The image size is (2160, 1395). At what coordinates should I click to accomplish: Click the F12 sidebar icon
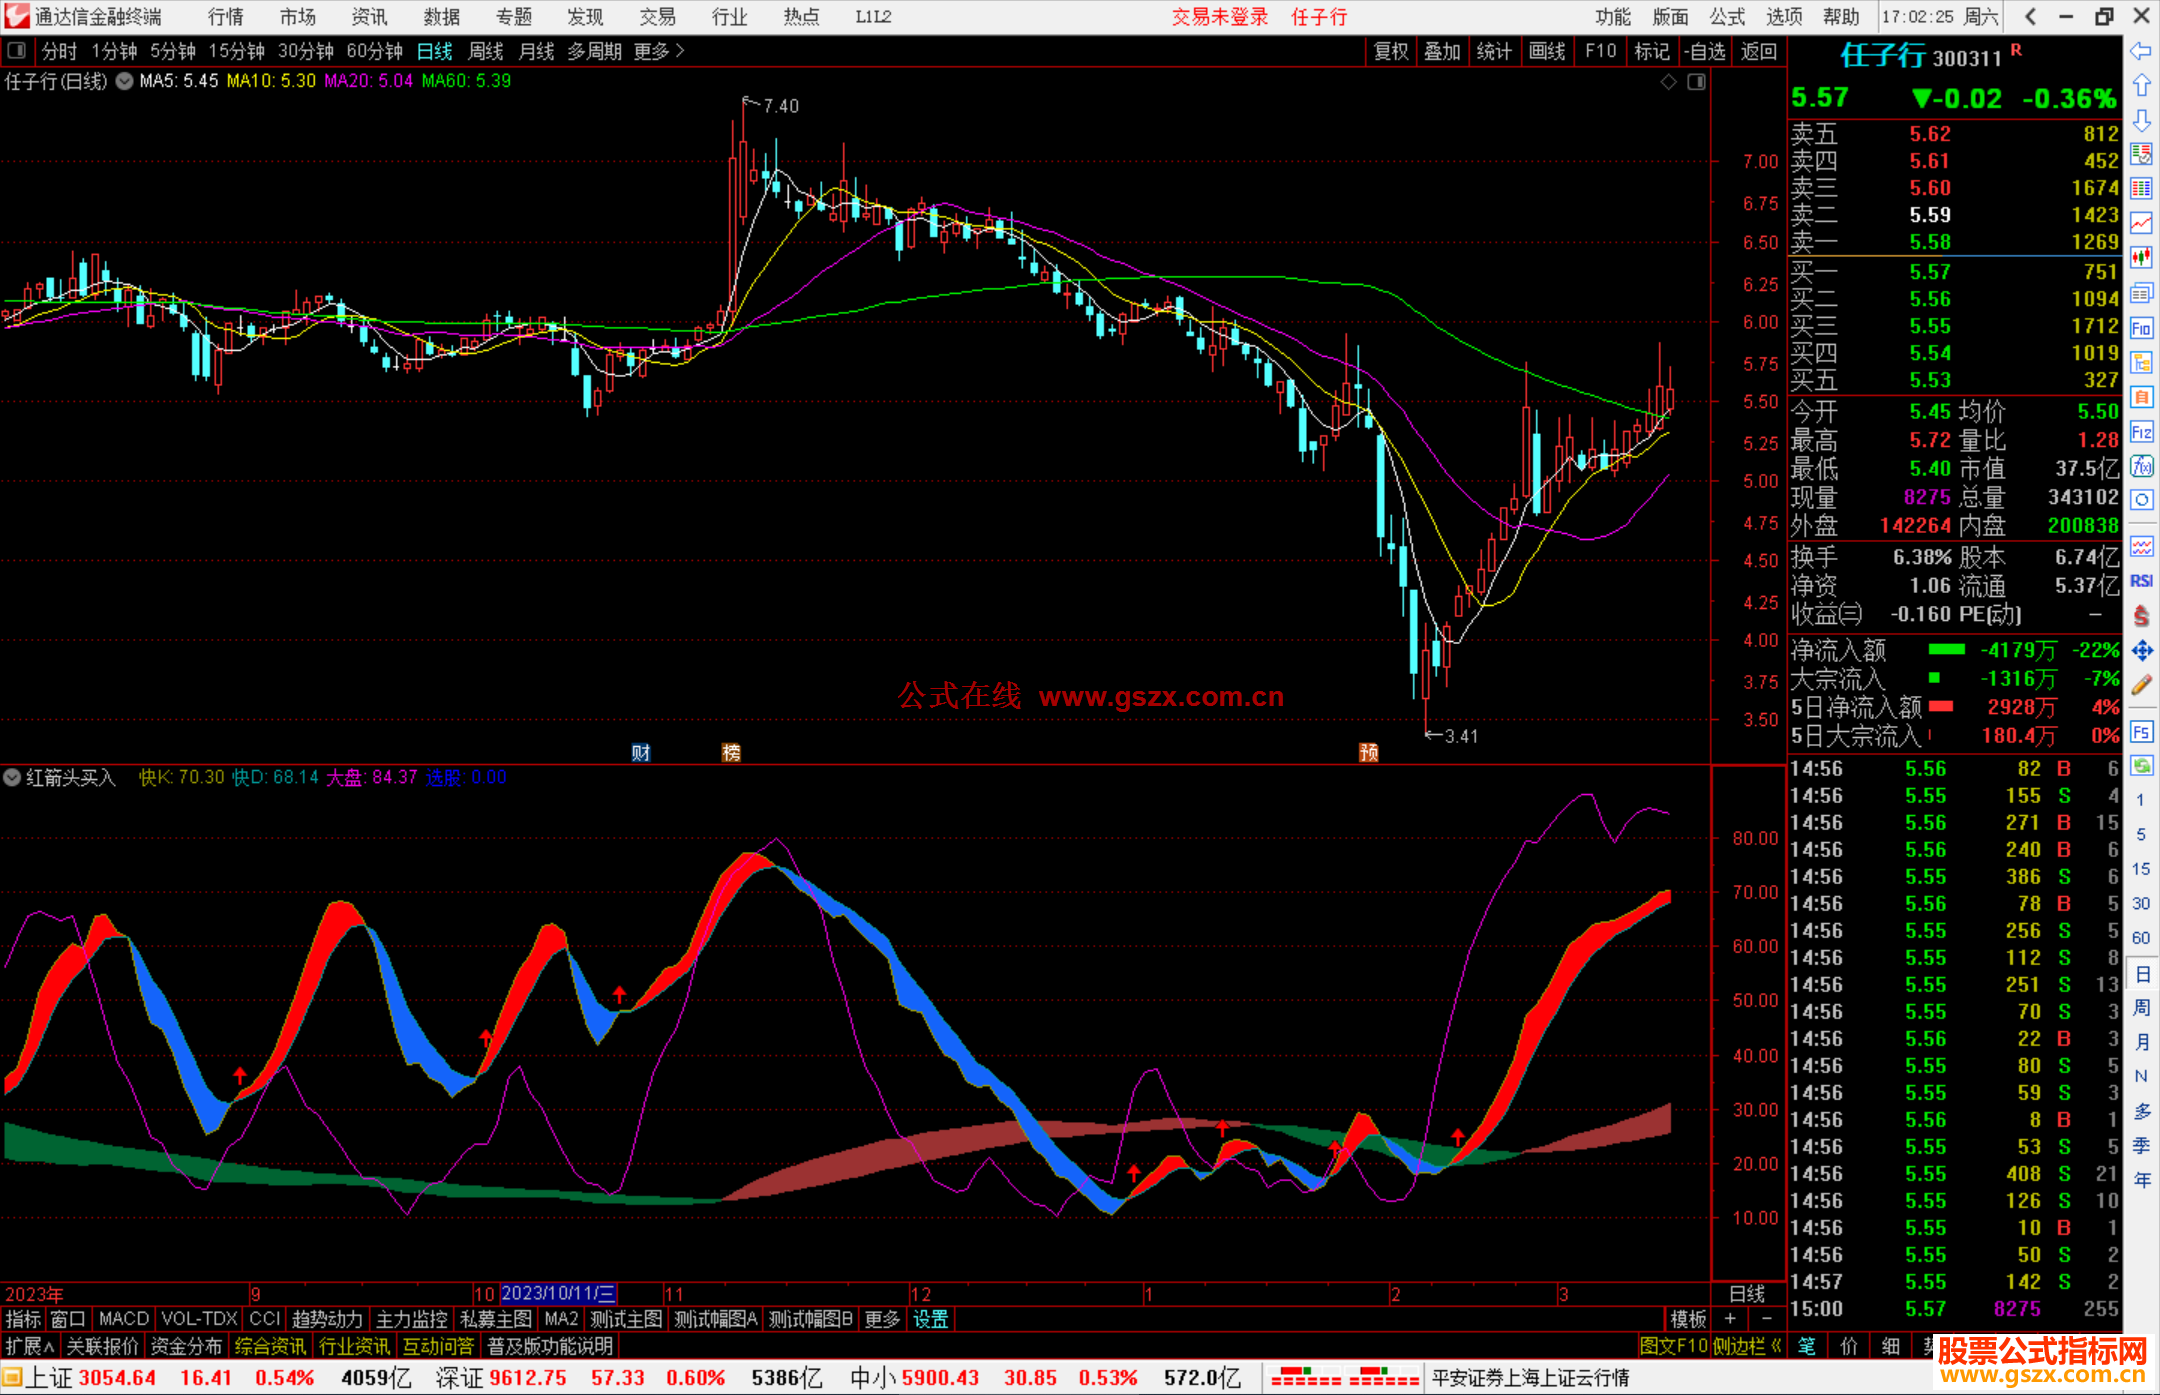point(2141,432)
